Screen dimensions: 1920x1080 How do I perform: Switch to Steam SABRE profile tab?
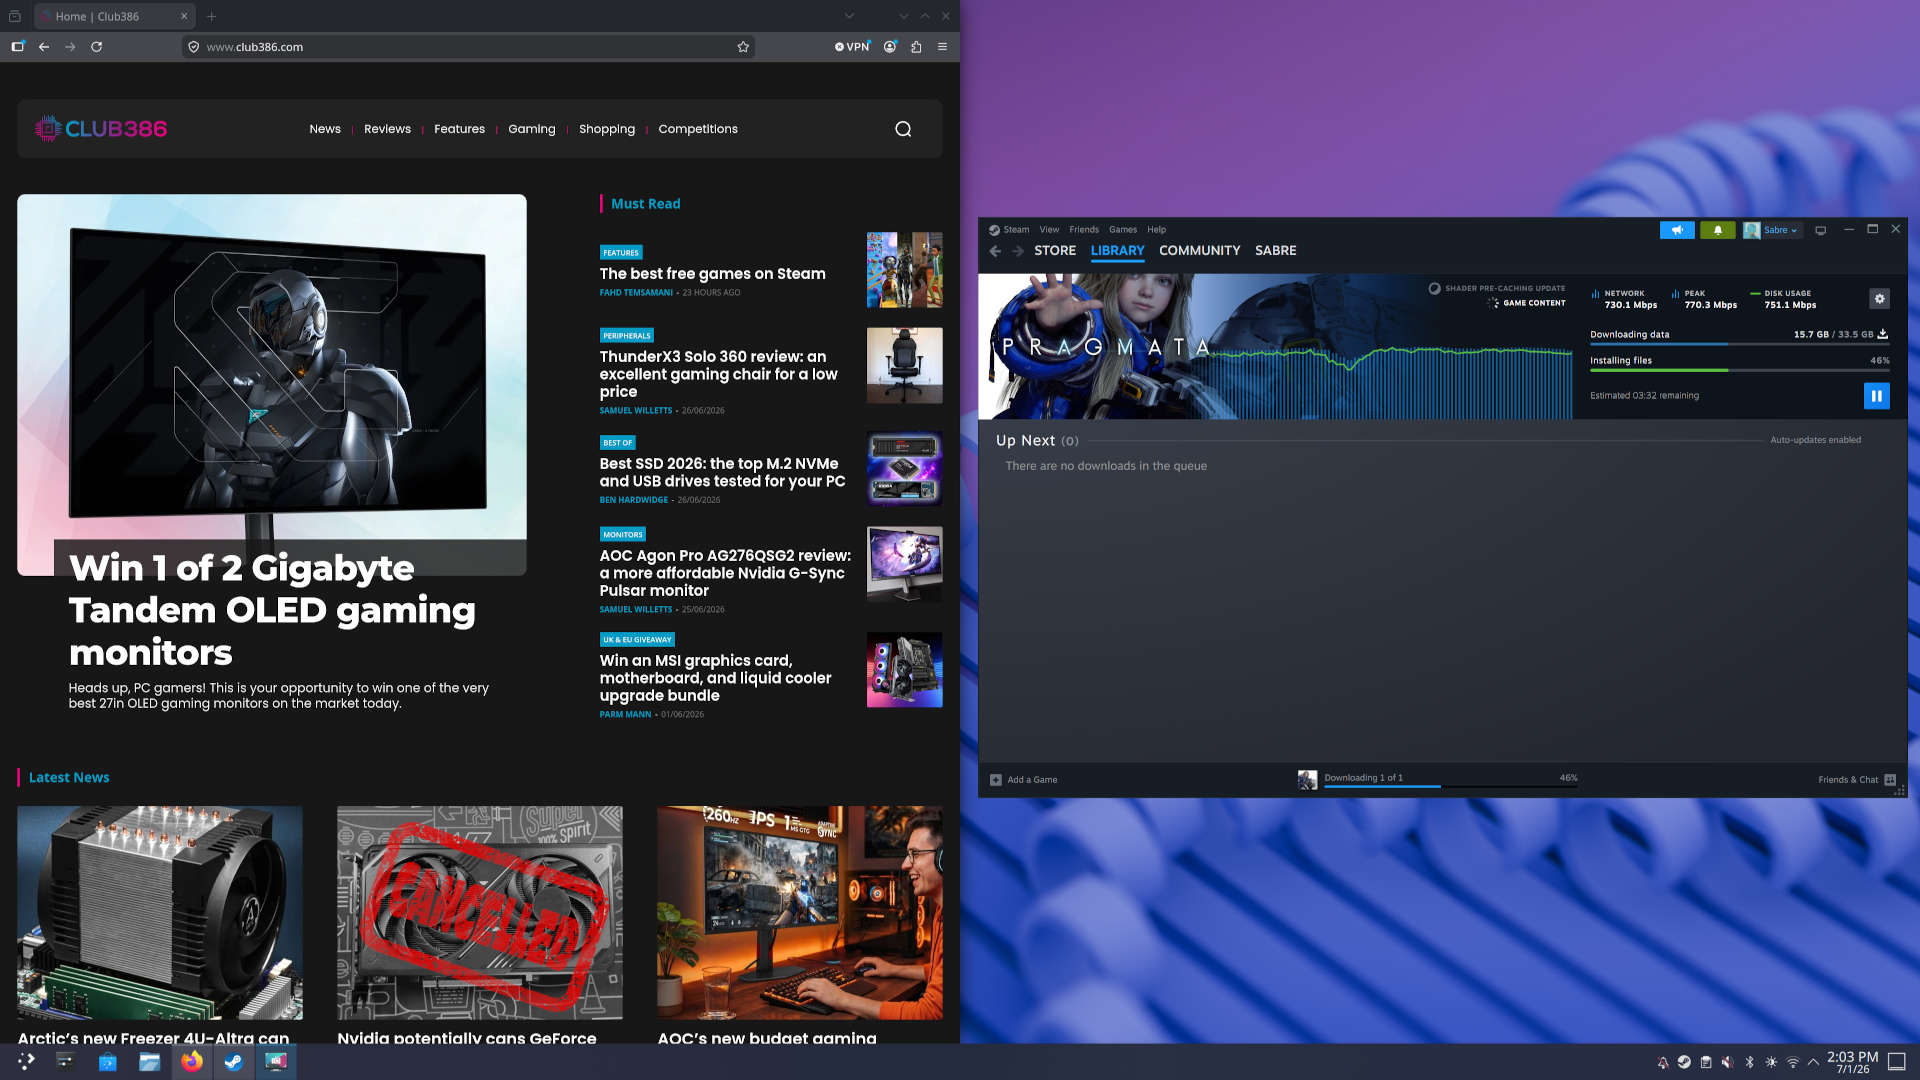click(x=1275, y=251)
